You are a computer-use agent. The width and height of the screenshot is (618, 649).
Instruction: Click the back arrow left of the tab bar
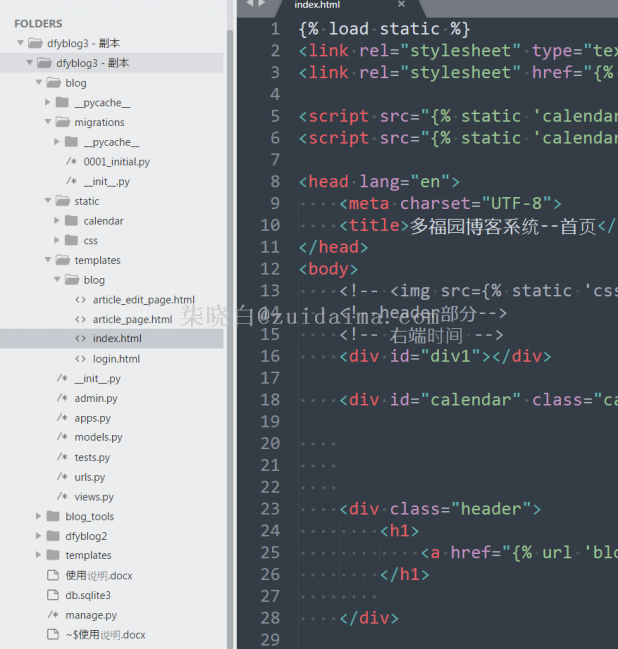point(250,4)
